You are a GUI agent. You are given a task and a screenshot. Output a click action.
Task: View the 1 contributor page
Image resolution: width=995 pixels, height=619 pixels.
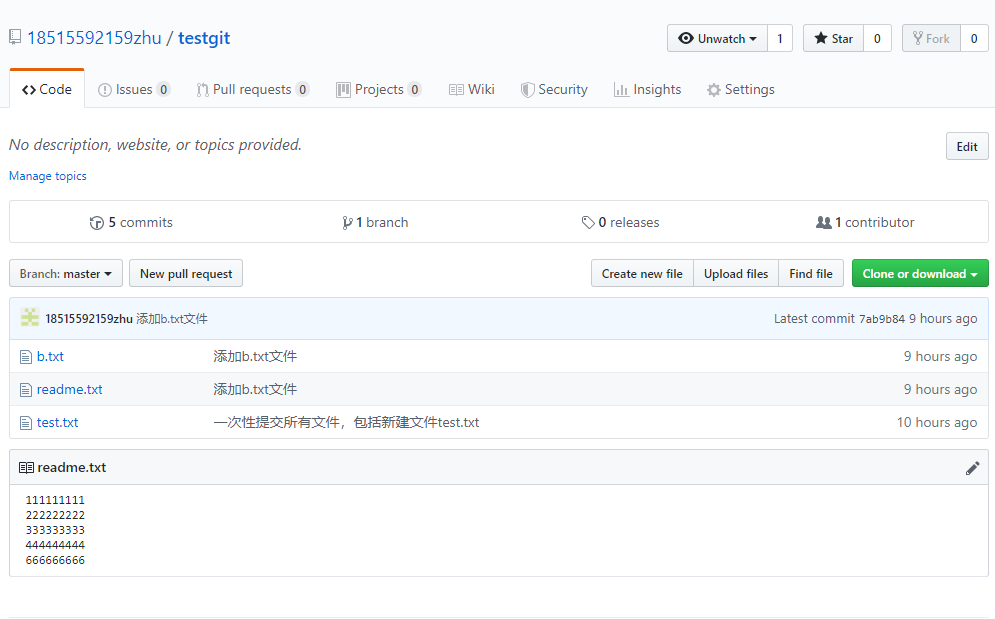[865, 222]
